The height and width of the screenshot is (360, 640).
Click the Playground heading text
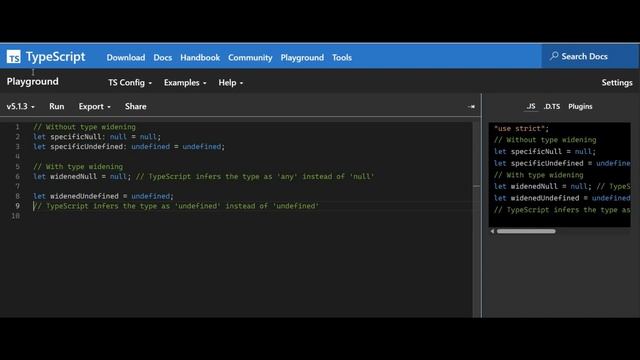click(x=33, y=82)
